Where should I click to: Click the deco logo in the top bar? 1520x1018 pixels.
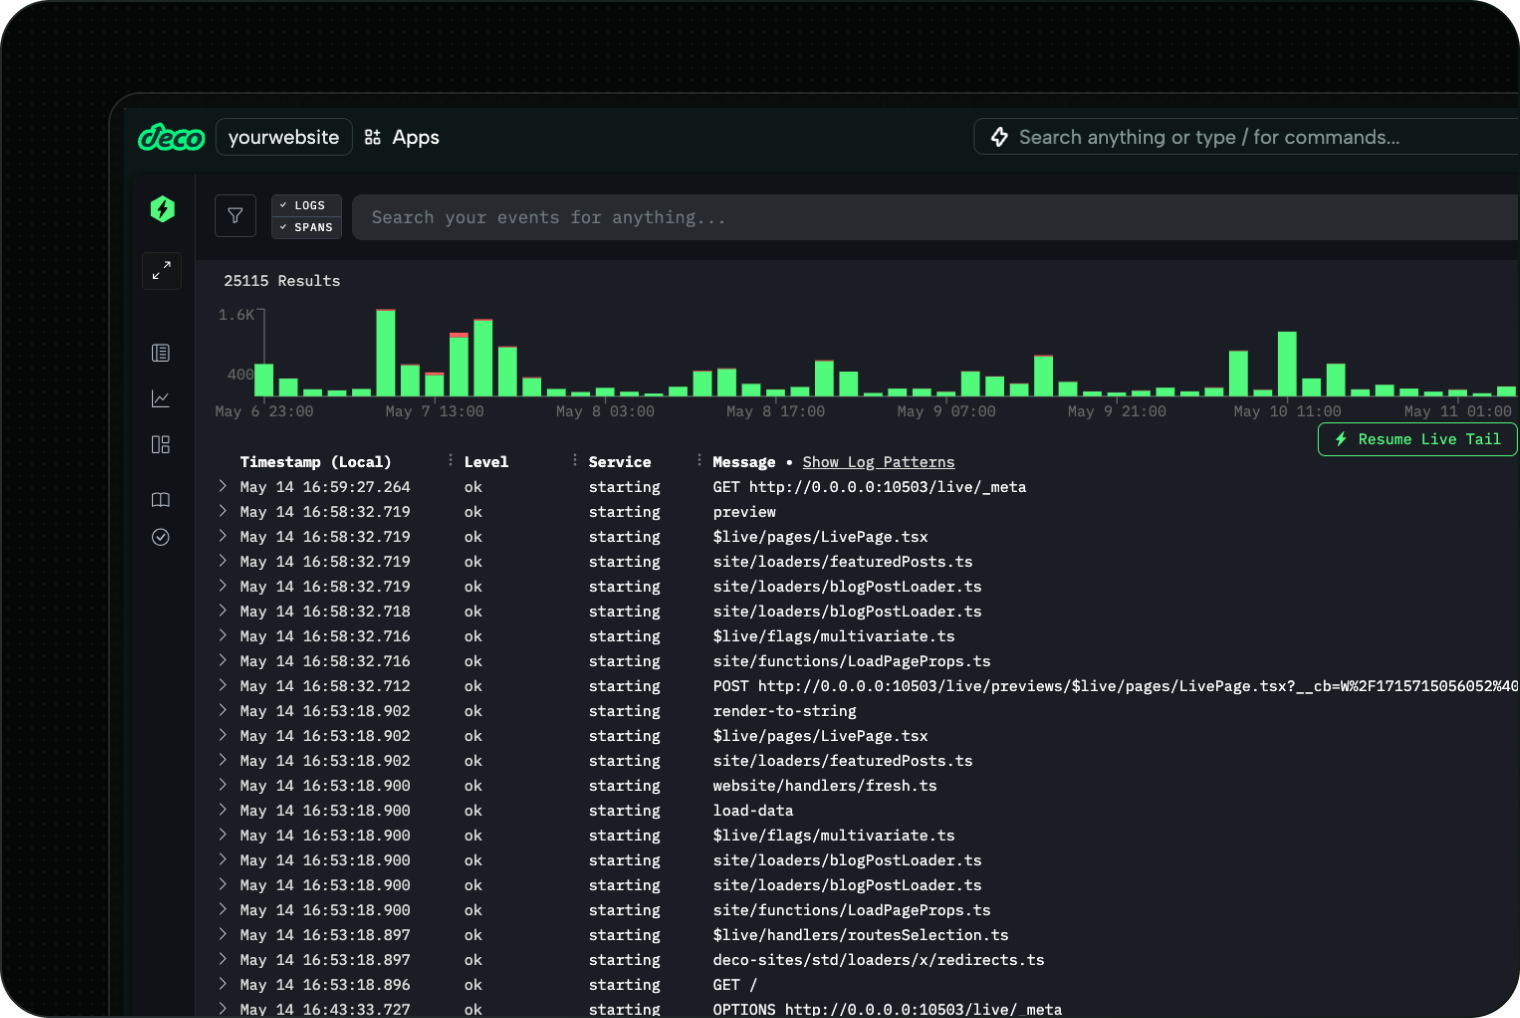tap(171, 137)
